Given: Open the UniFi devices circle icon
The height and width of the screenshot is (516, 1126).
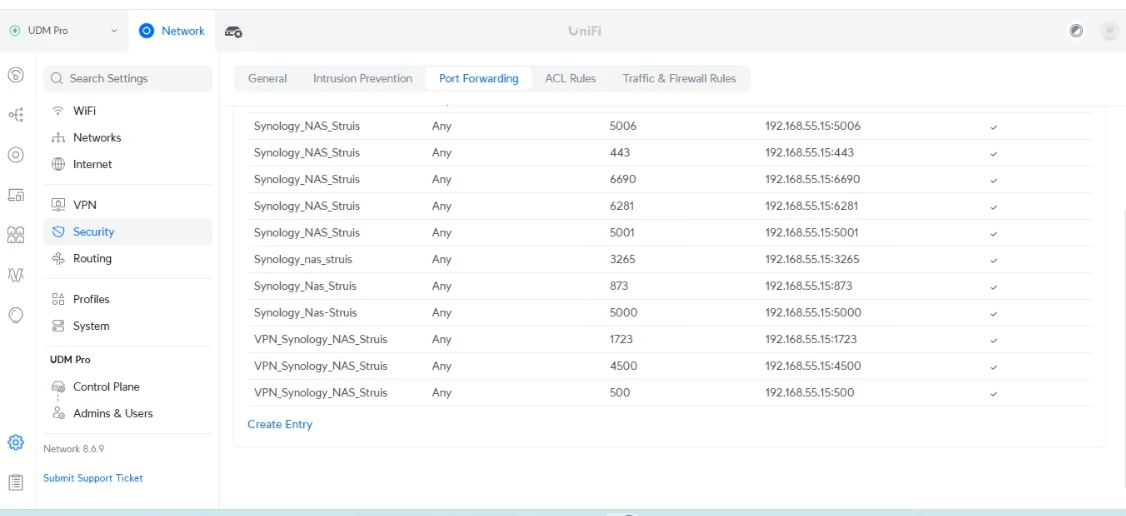Looking at the screenshot, I should tap(16, 155).
